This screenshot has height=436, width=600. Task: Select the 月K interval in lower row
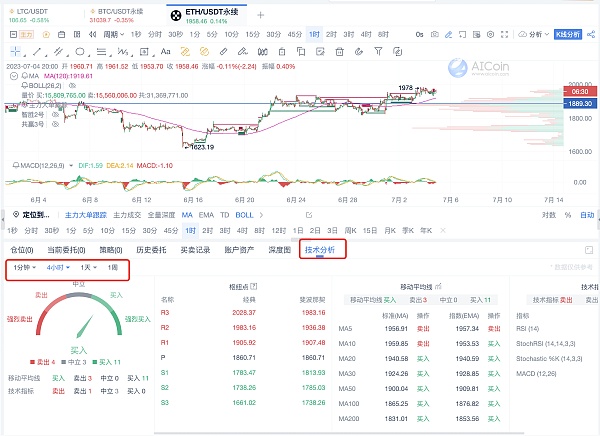point(390,230)
